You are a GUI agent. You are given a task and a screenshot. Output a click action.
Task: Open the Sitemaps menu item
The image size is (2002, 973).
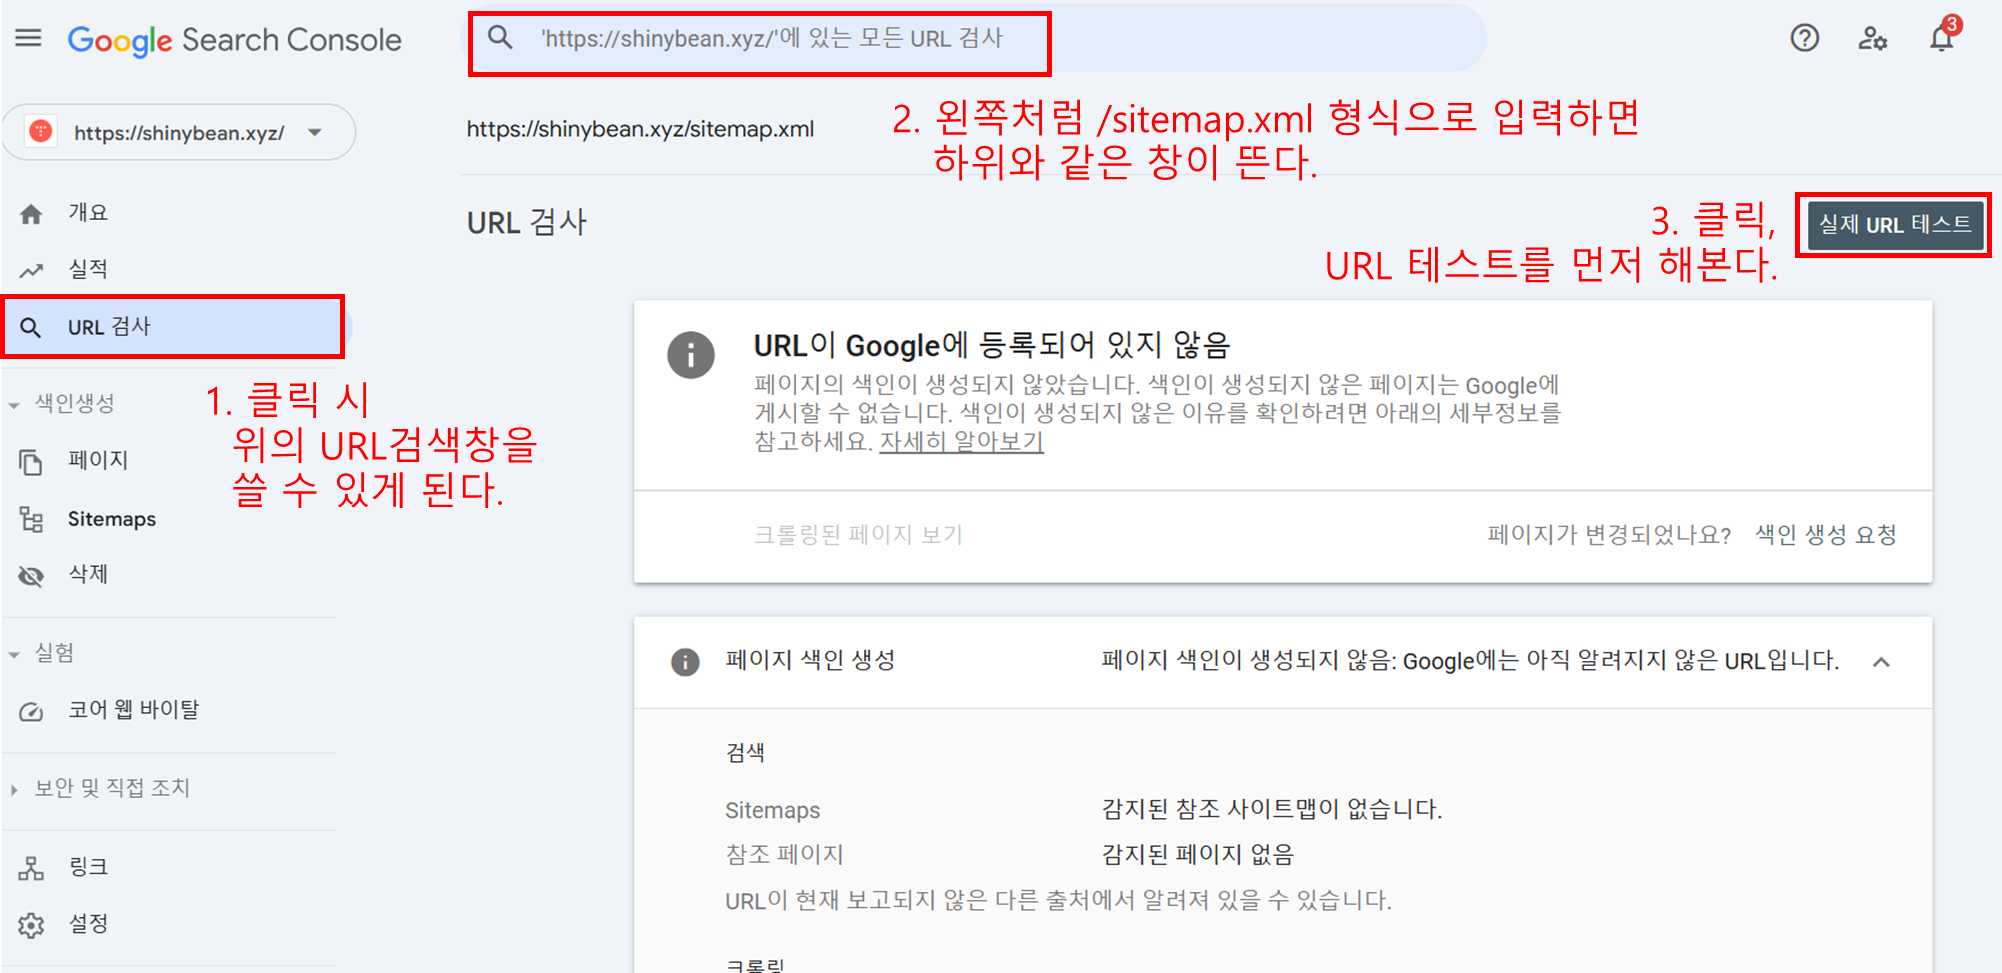(112, 519)
